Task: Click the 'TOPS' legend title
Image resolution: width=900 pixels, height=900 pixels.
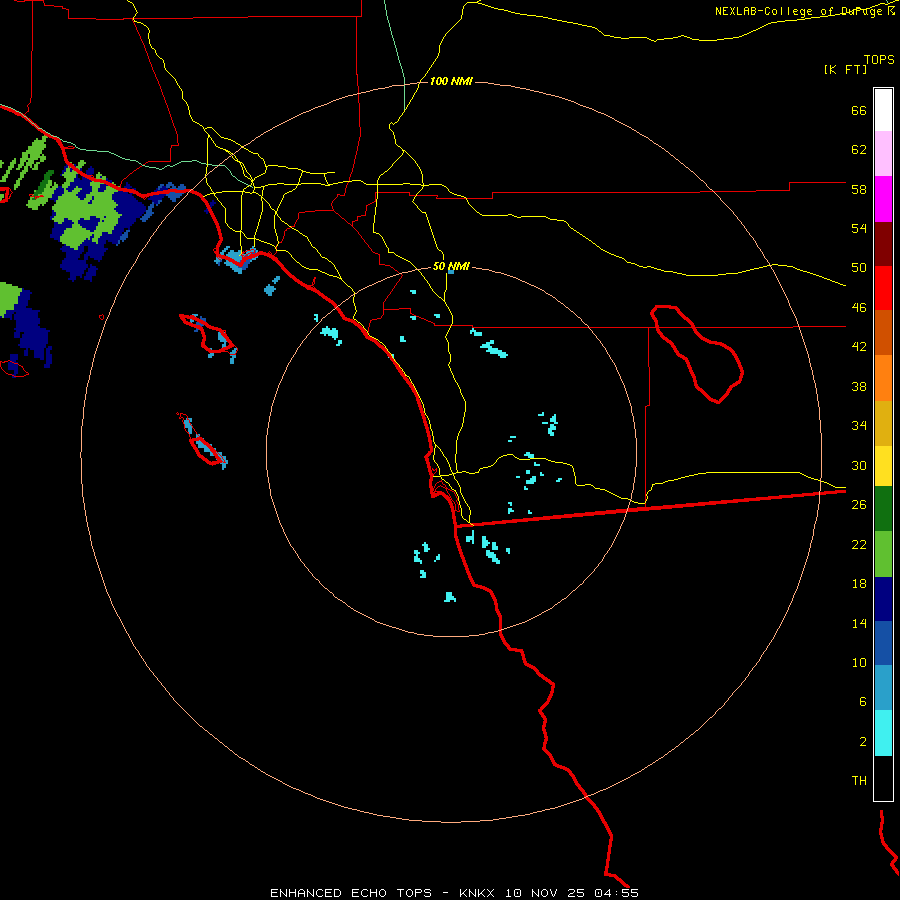Action: click(879, 59)
